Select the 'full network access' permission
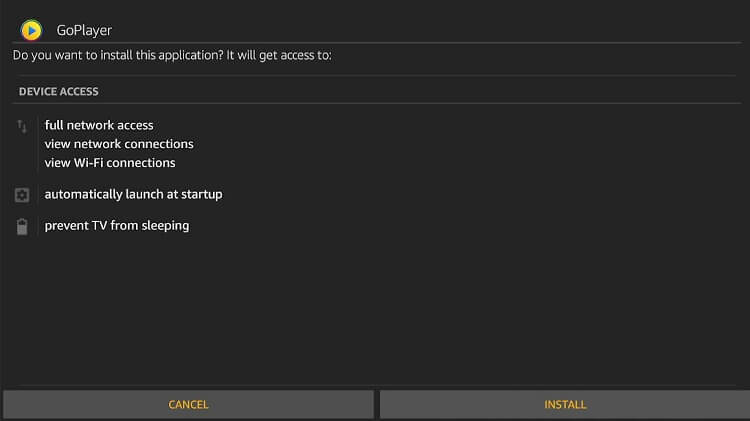 99,125
